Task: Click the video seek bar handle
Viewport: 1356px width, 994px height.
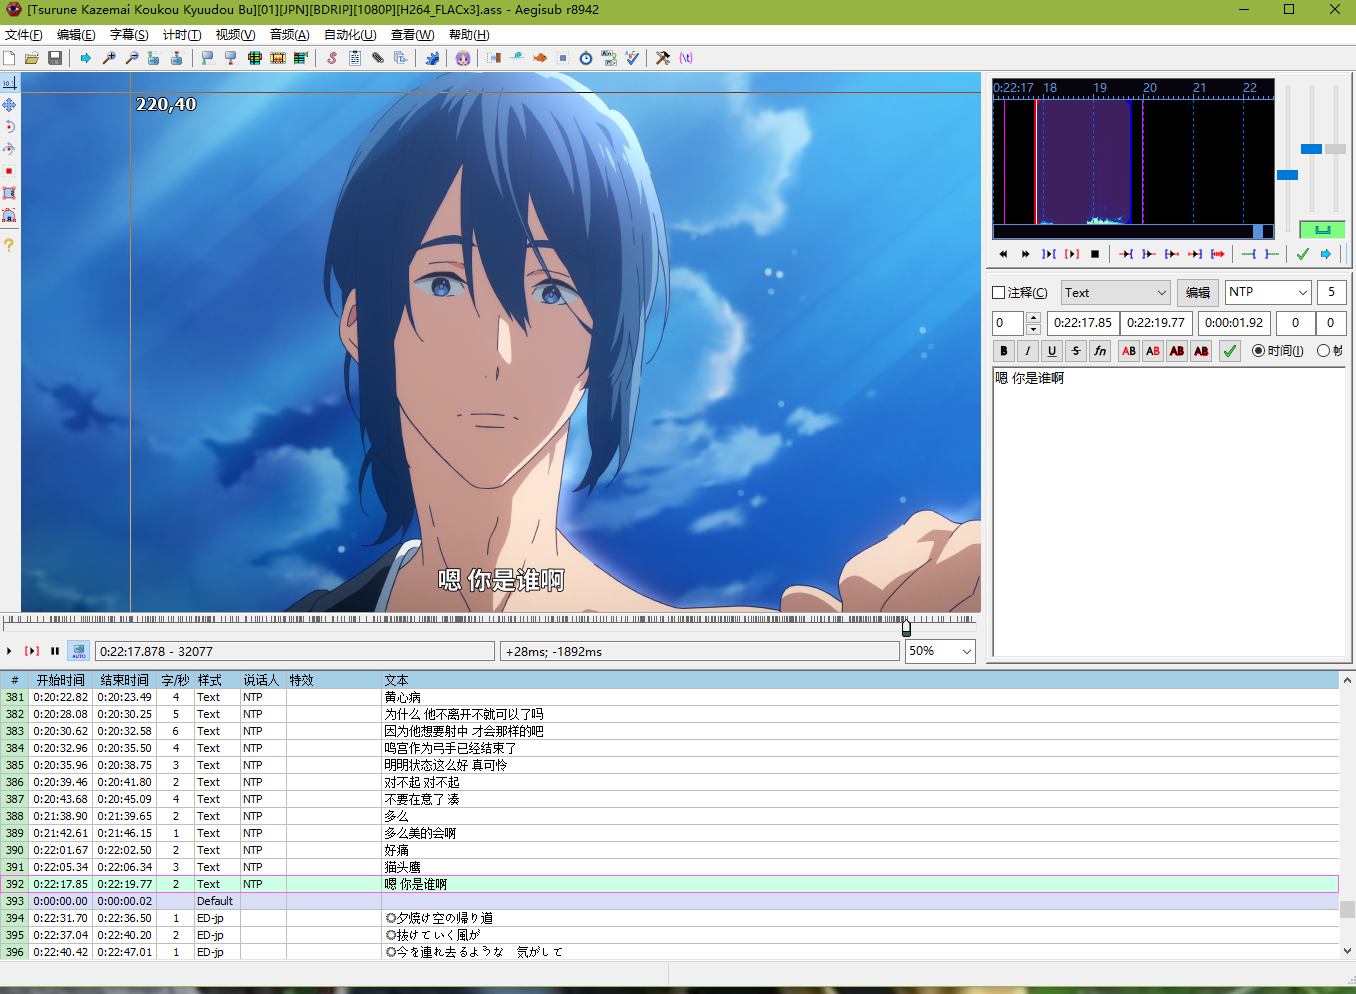Action: pyautogui.click(x=906, y=628)
